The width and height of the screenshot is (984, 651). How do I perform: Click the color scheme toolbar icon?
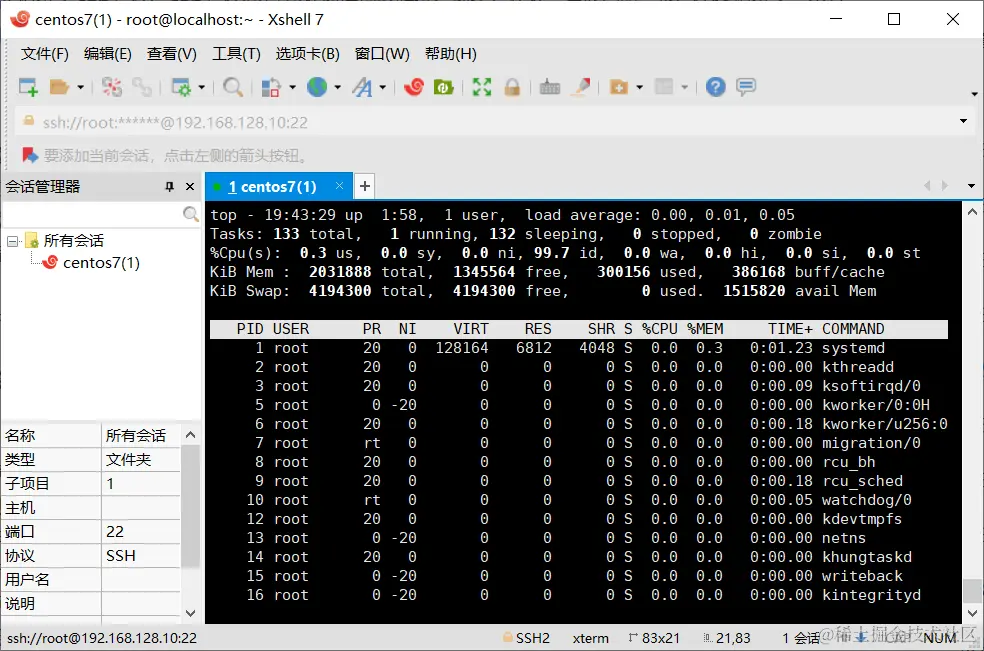click(x=271, y=87)
